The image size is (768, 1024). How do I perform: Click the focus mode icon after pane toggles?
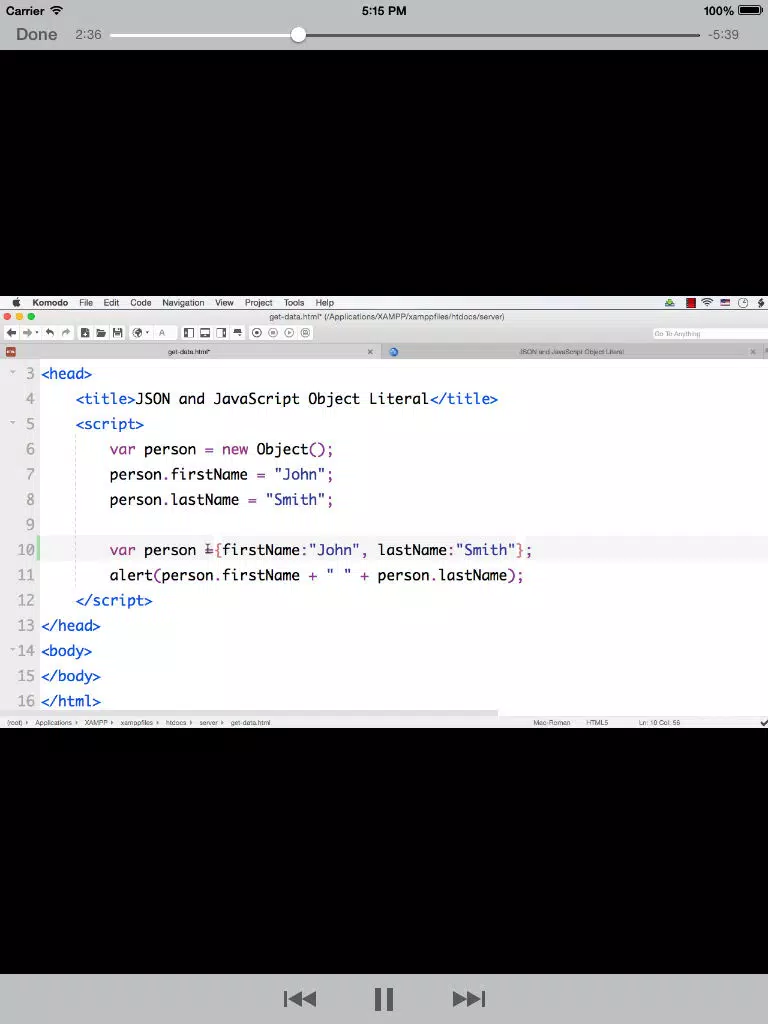tap(238, 332)
